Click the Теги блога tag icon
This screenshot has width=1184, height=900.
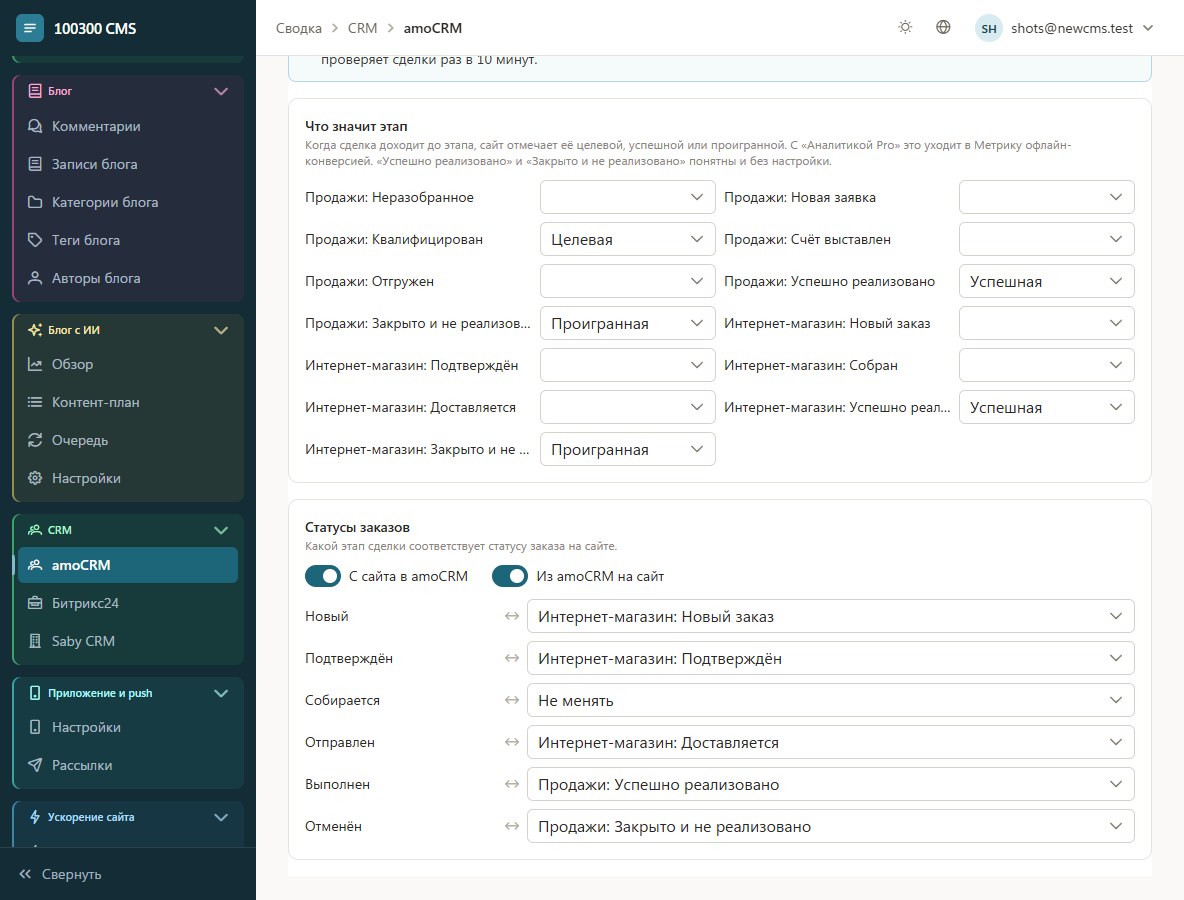[35, 240]
